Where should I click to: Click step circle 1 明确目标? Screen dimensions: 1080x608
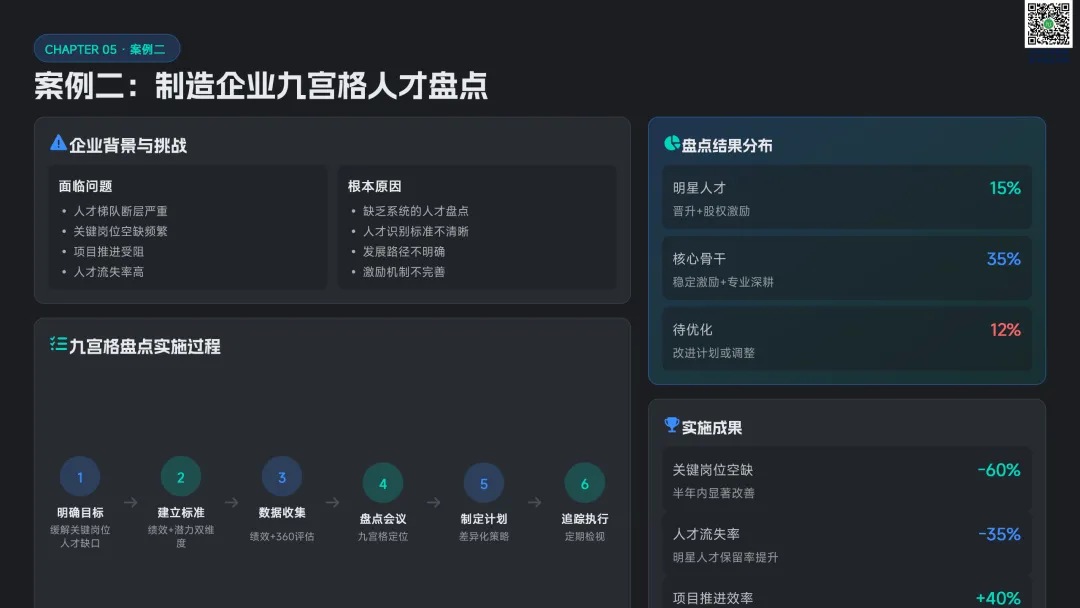pos(80,476)
